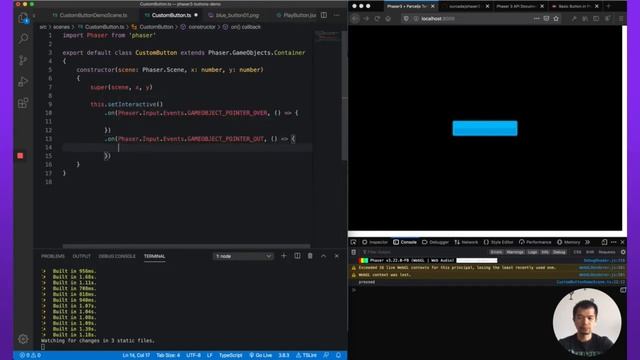Viewport: 640px width, 360px height.
Task: Reload the localhost page
Action: coord(377,19)
